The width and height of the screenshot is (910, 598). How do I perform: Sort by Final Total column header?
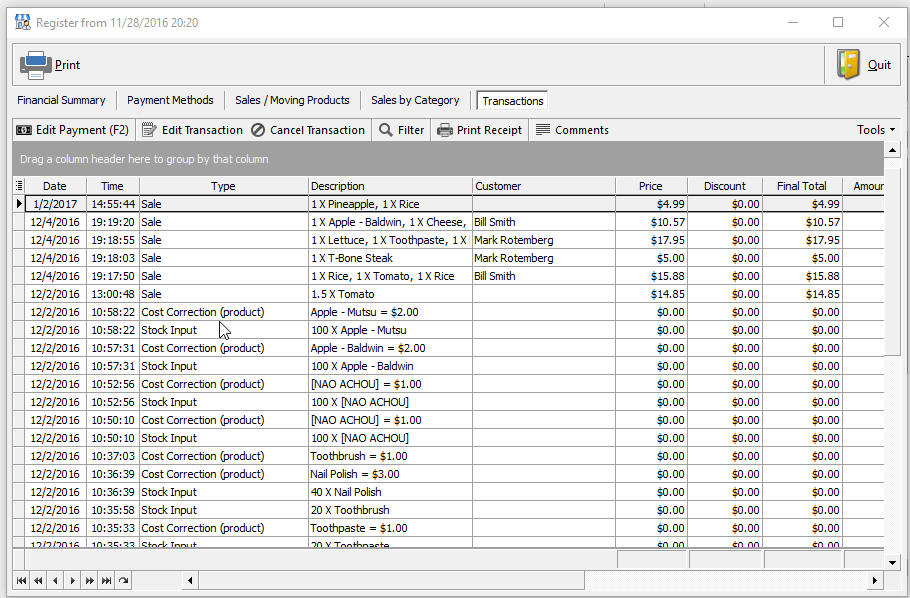(802, 186)
